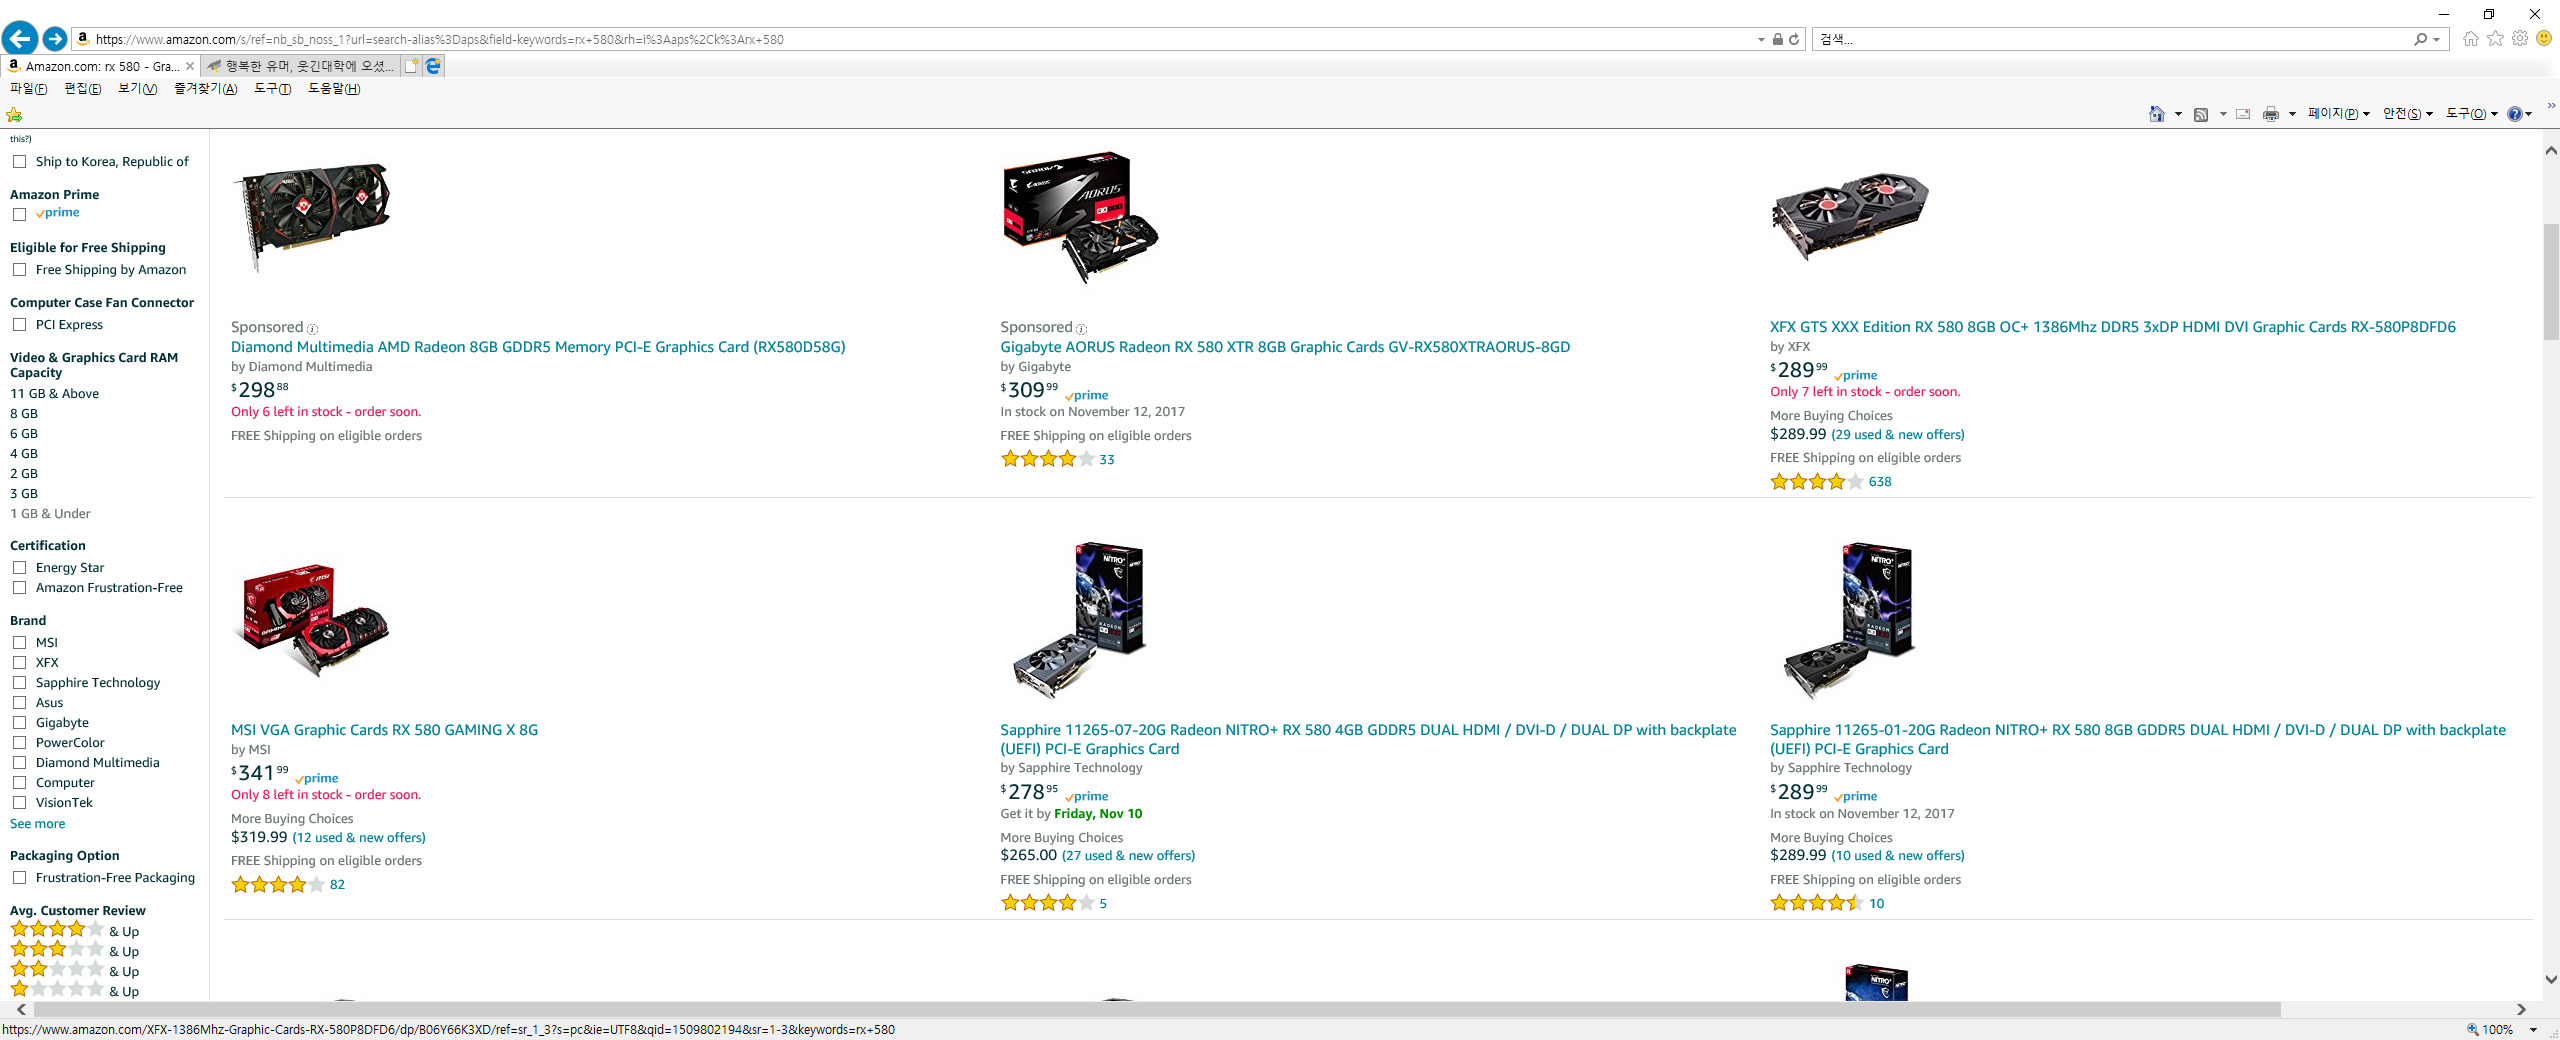The width and height of the screenshot is (2560, 1040).
Task: Check Free Shipping by Amazon
Action: (x=19, y=270)
